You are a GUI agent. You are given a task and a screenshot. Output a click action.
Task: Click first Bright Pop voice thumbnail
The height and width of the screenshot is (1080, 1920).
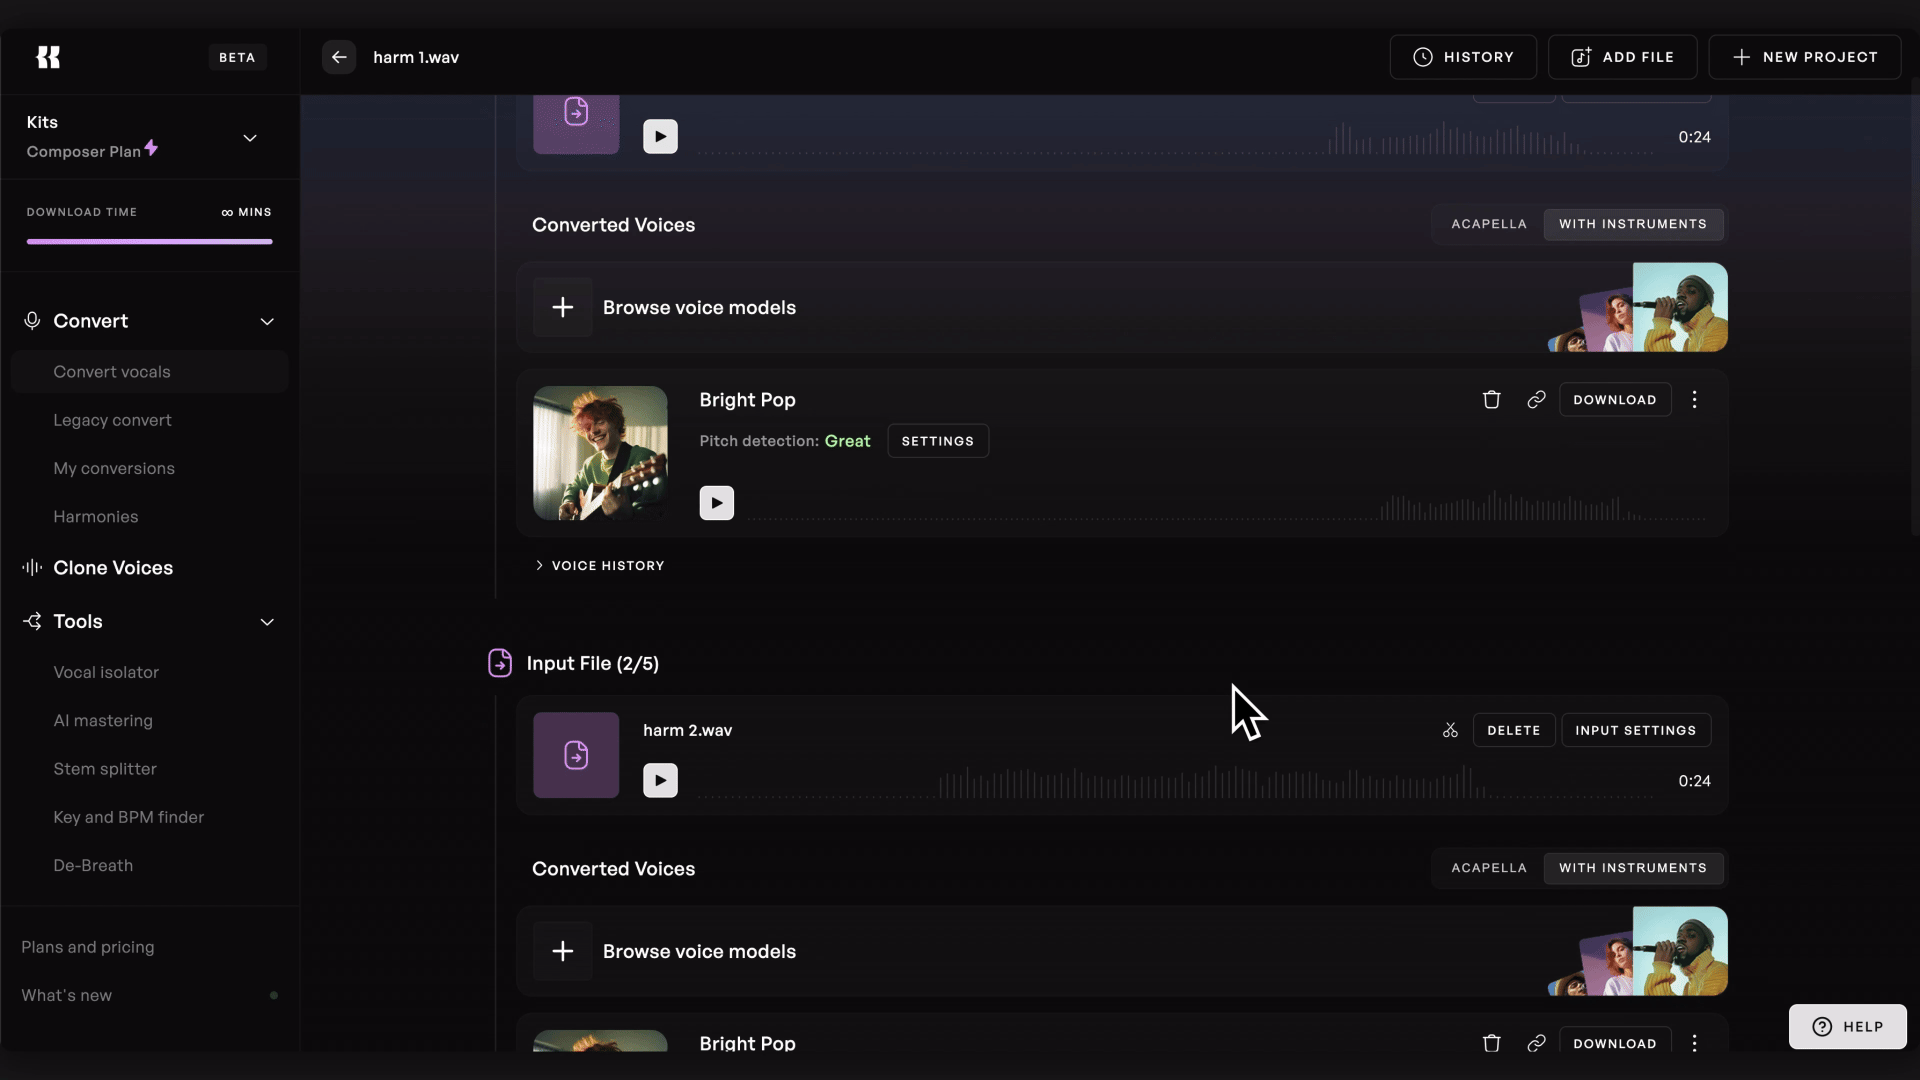[x=600, y=453]
